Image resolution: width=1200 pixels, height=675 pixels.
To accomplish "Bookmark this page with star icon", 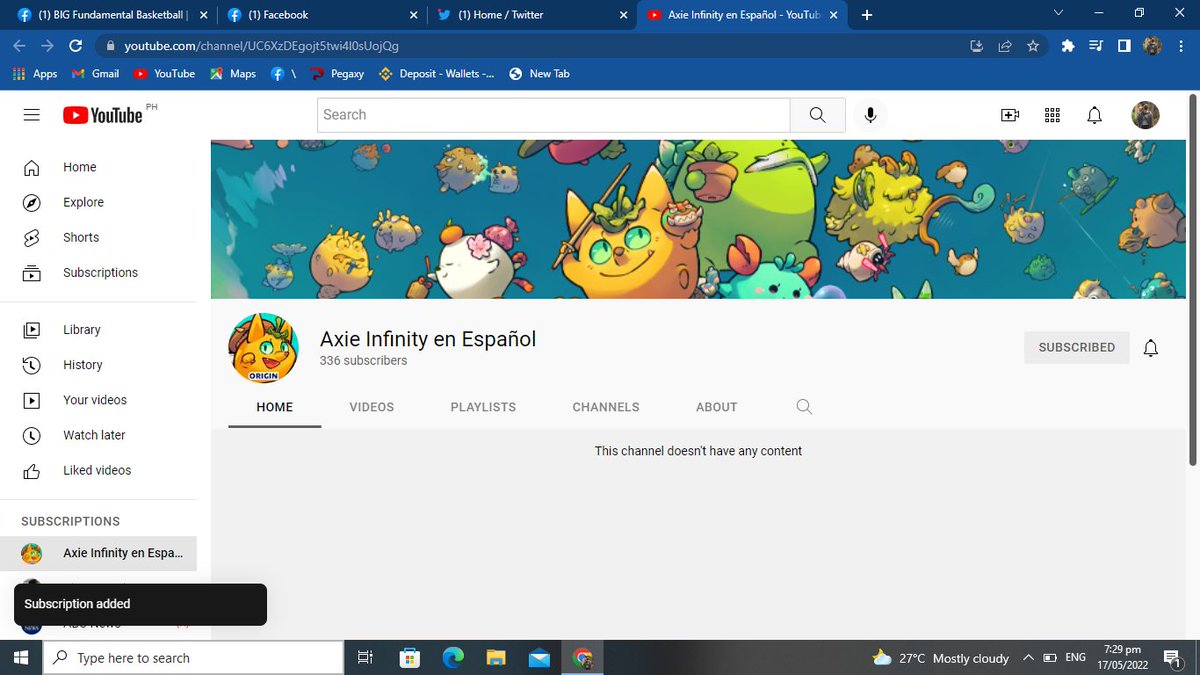I will coord(1033,46).
